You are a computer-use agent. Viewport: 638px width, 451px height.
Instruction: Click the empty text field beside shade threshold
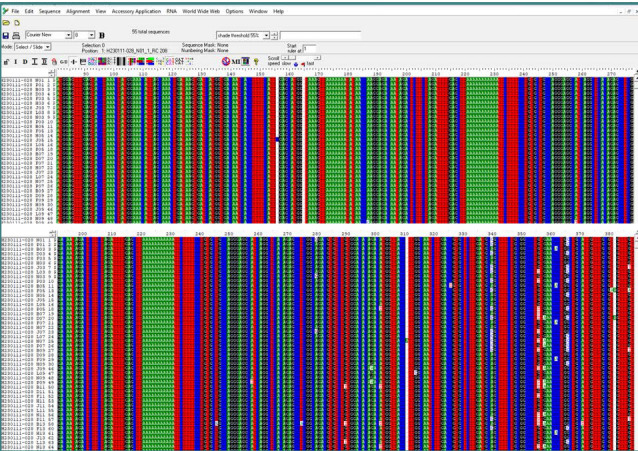pyautogui.click(x=320, y=35)
